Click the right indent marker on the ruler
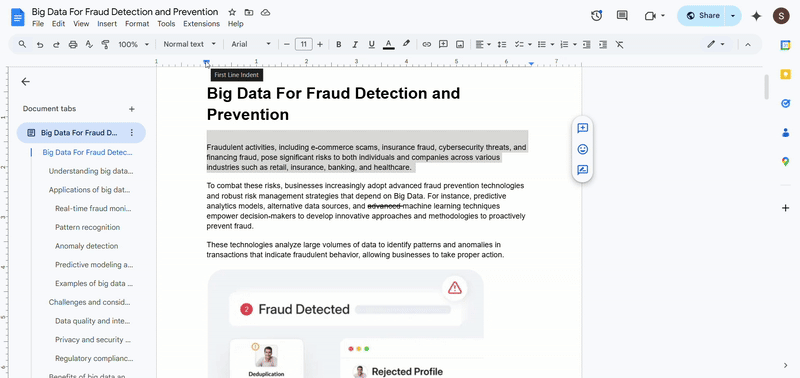The height and width of the screenshot is (378, 800). point(531,64)
